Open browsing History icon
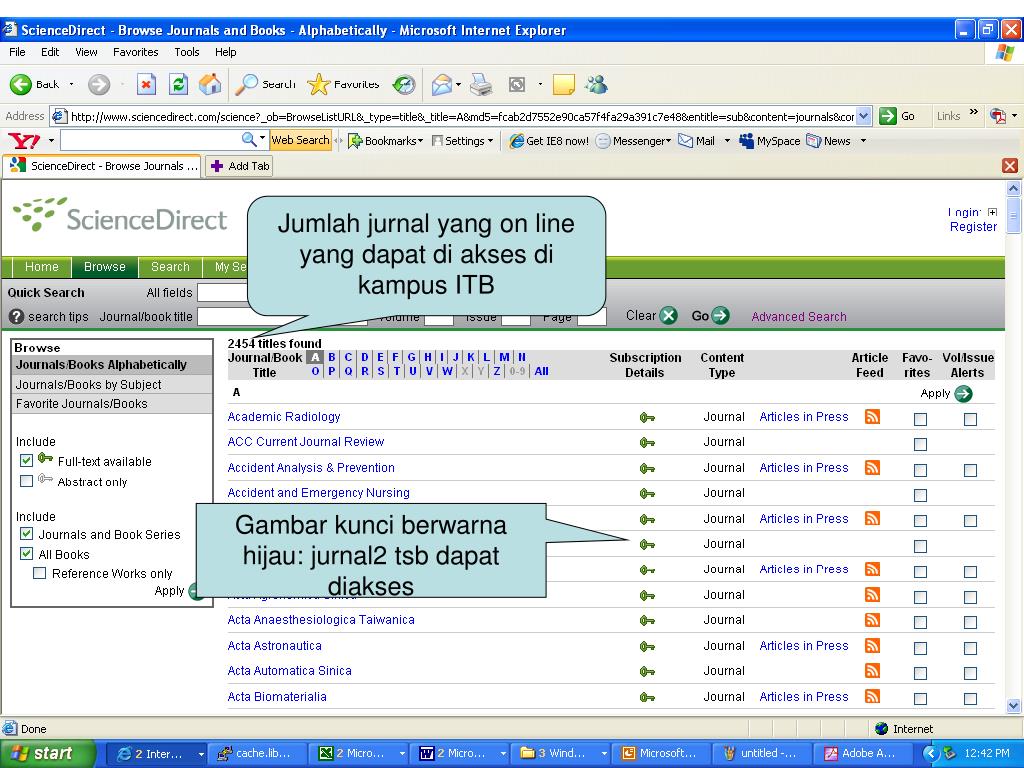1024x768 pixels. click(x=404, y=84)
